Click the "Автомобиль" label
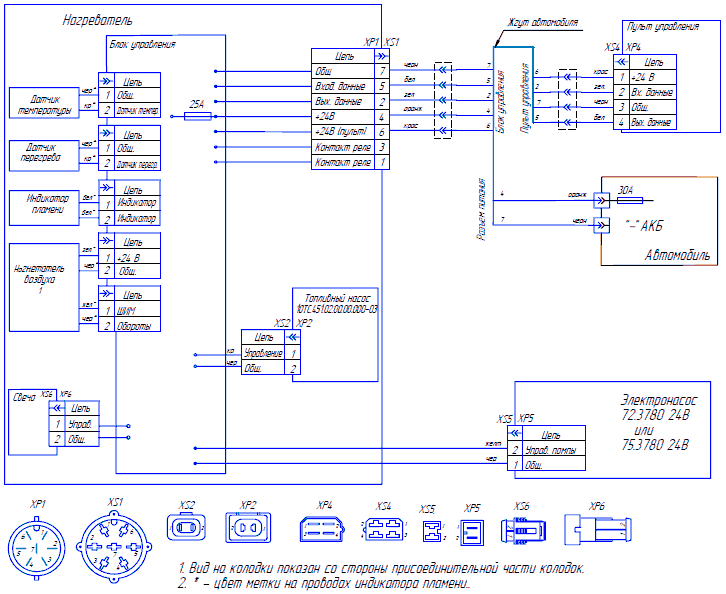Screen dimensions: 726x594 coord(677,255)
